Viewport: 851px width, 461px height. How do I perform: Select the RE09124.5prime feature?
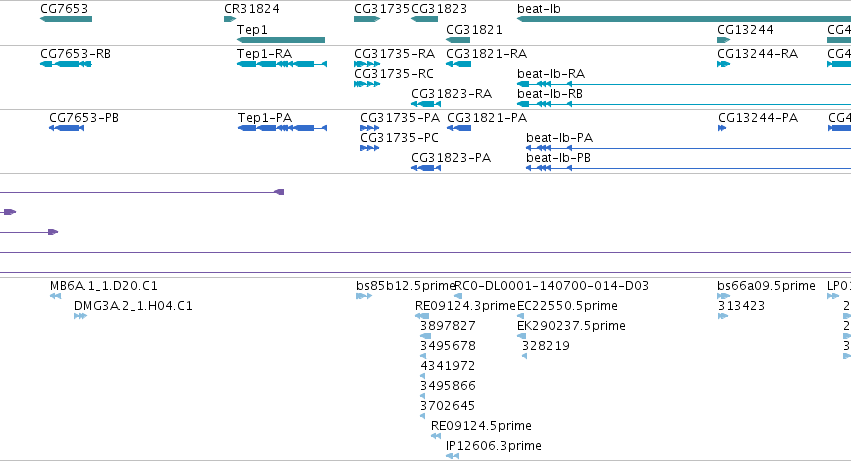coord(436,436)
